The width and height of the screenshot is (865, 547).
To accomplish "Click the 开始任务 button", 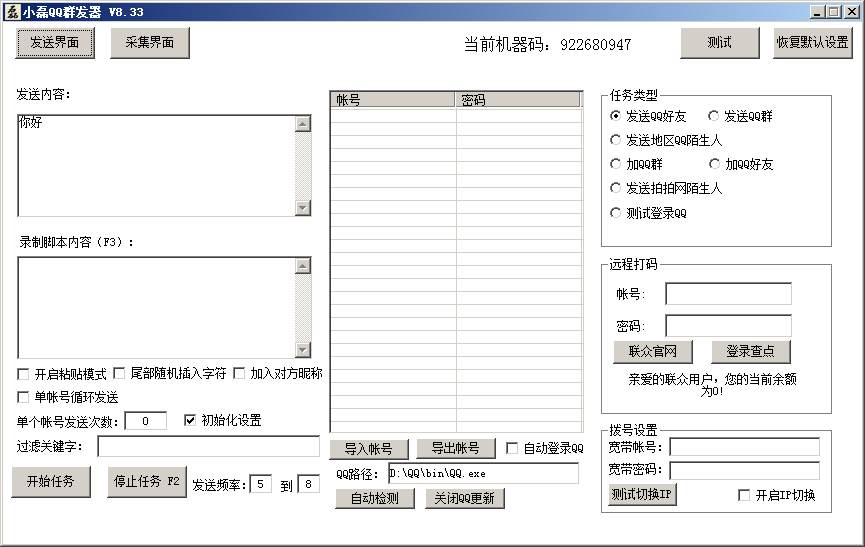I will click(x=51, y=481).
